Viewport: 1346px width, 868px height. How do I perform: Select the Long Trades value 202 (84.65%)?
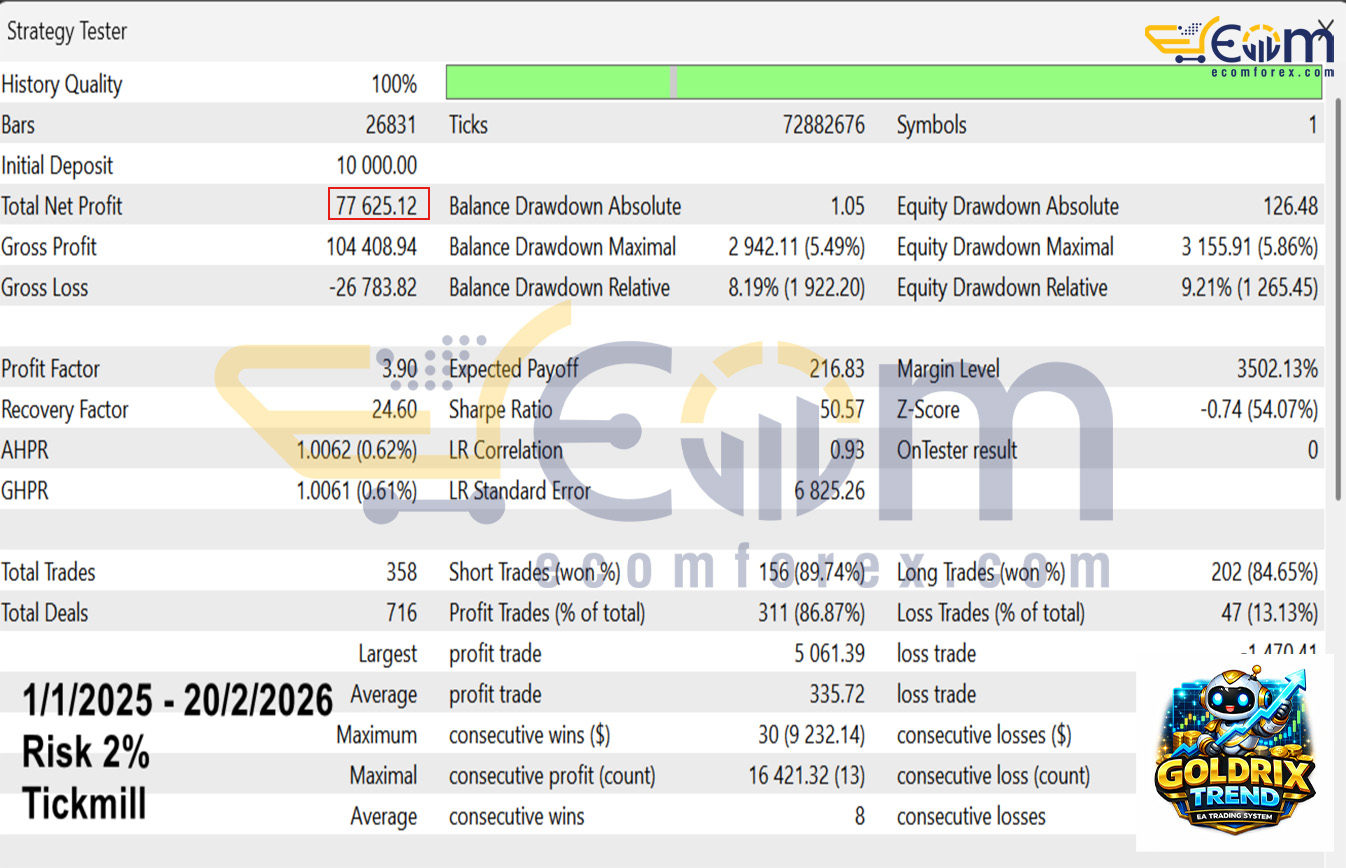pos(1263,573)
